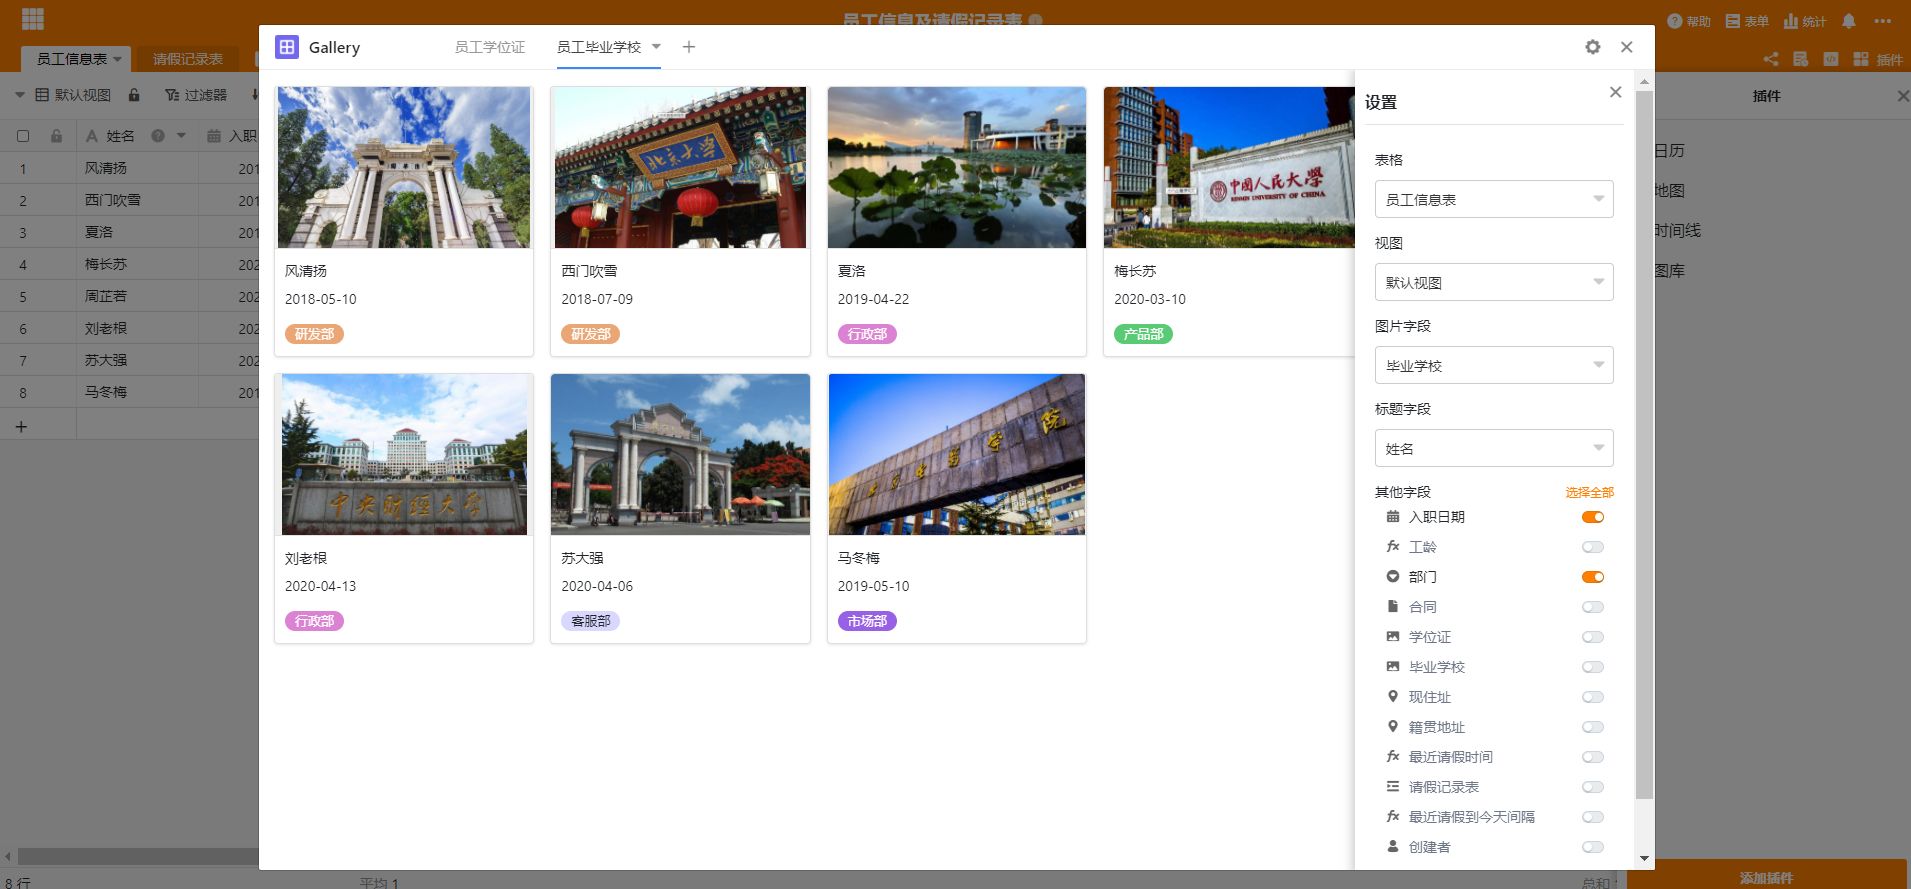
Task: Add a new gallery view with plus icon
Action: pyautogui.click(x=689, y=47)
